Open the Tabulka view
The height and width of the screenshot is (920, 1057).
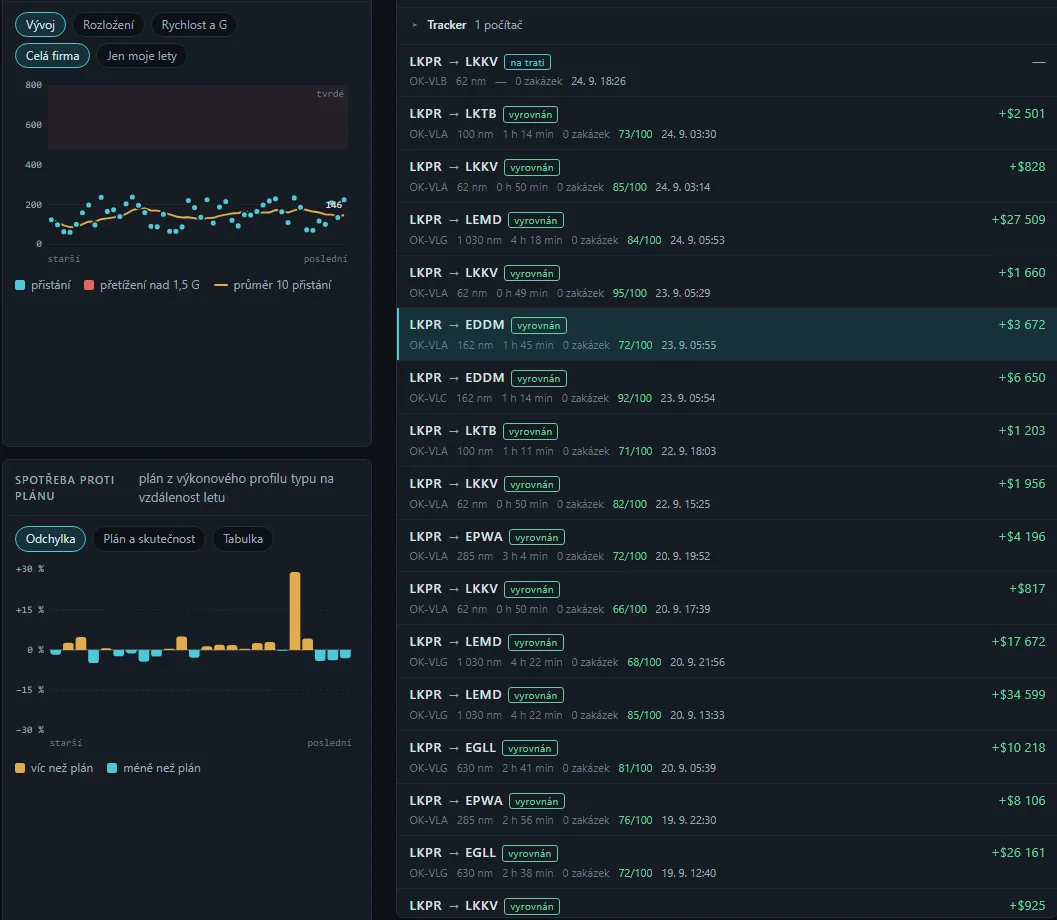243,539
